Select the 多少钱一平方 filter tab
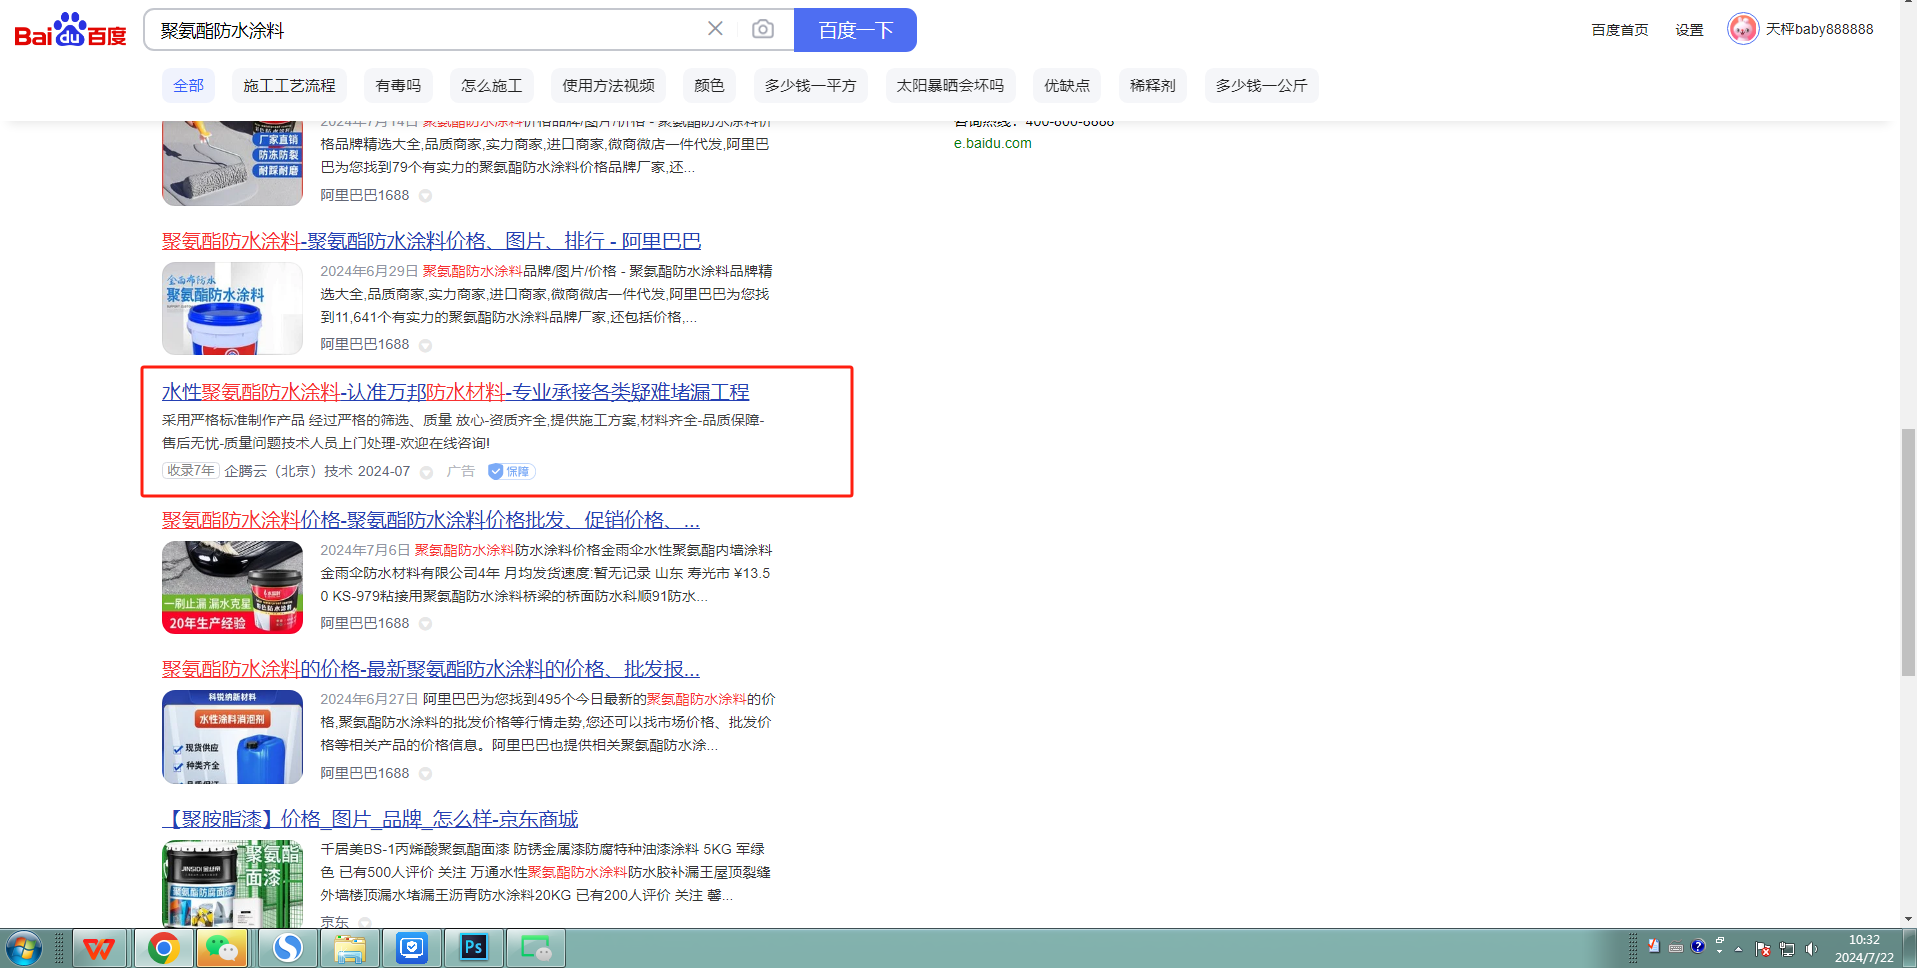The height and width of the screenshot is (968, 1917). click(x=810, y=86)
